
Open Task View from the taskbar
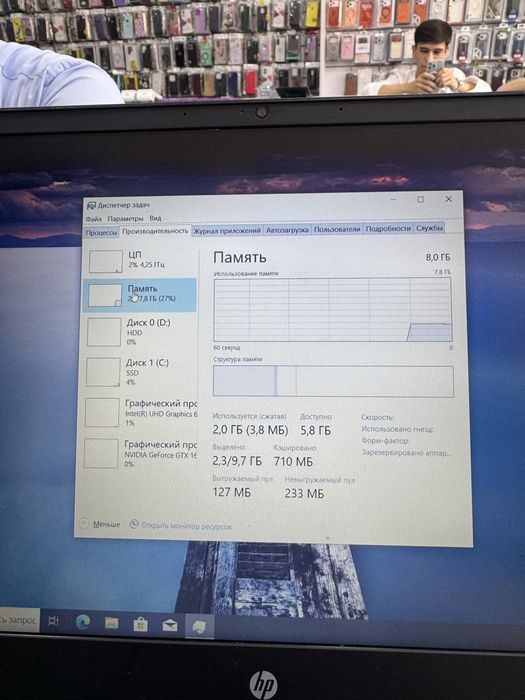[x=54, y=621]
